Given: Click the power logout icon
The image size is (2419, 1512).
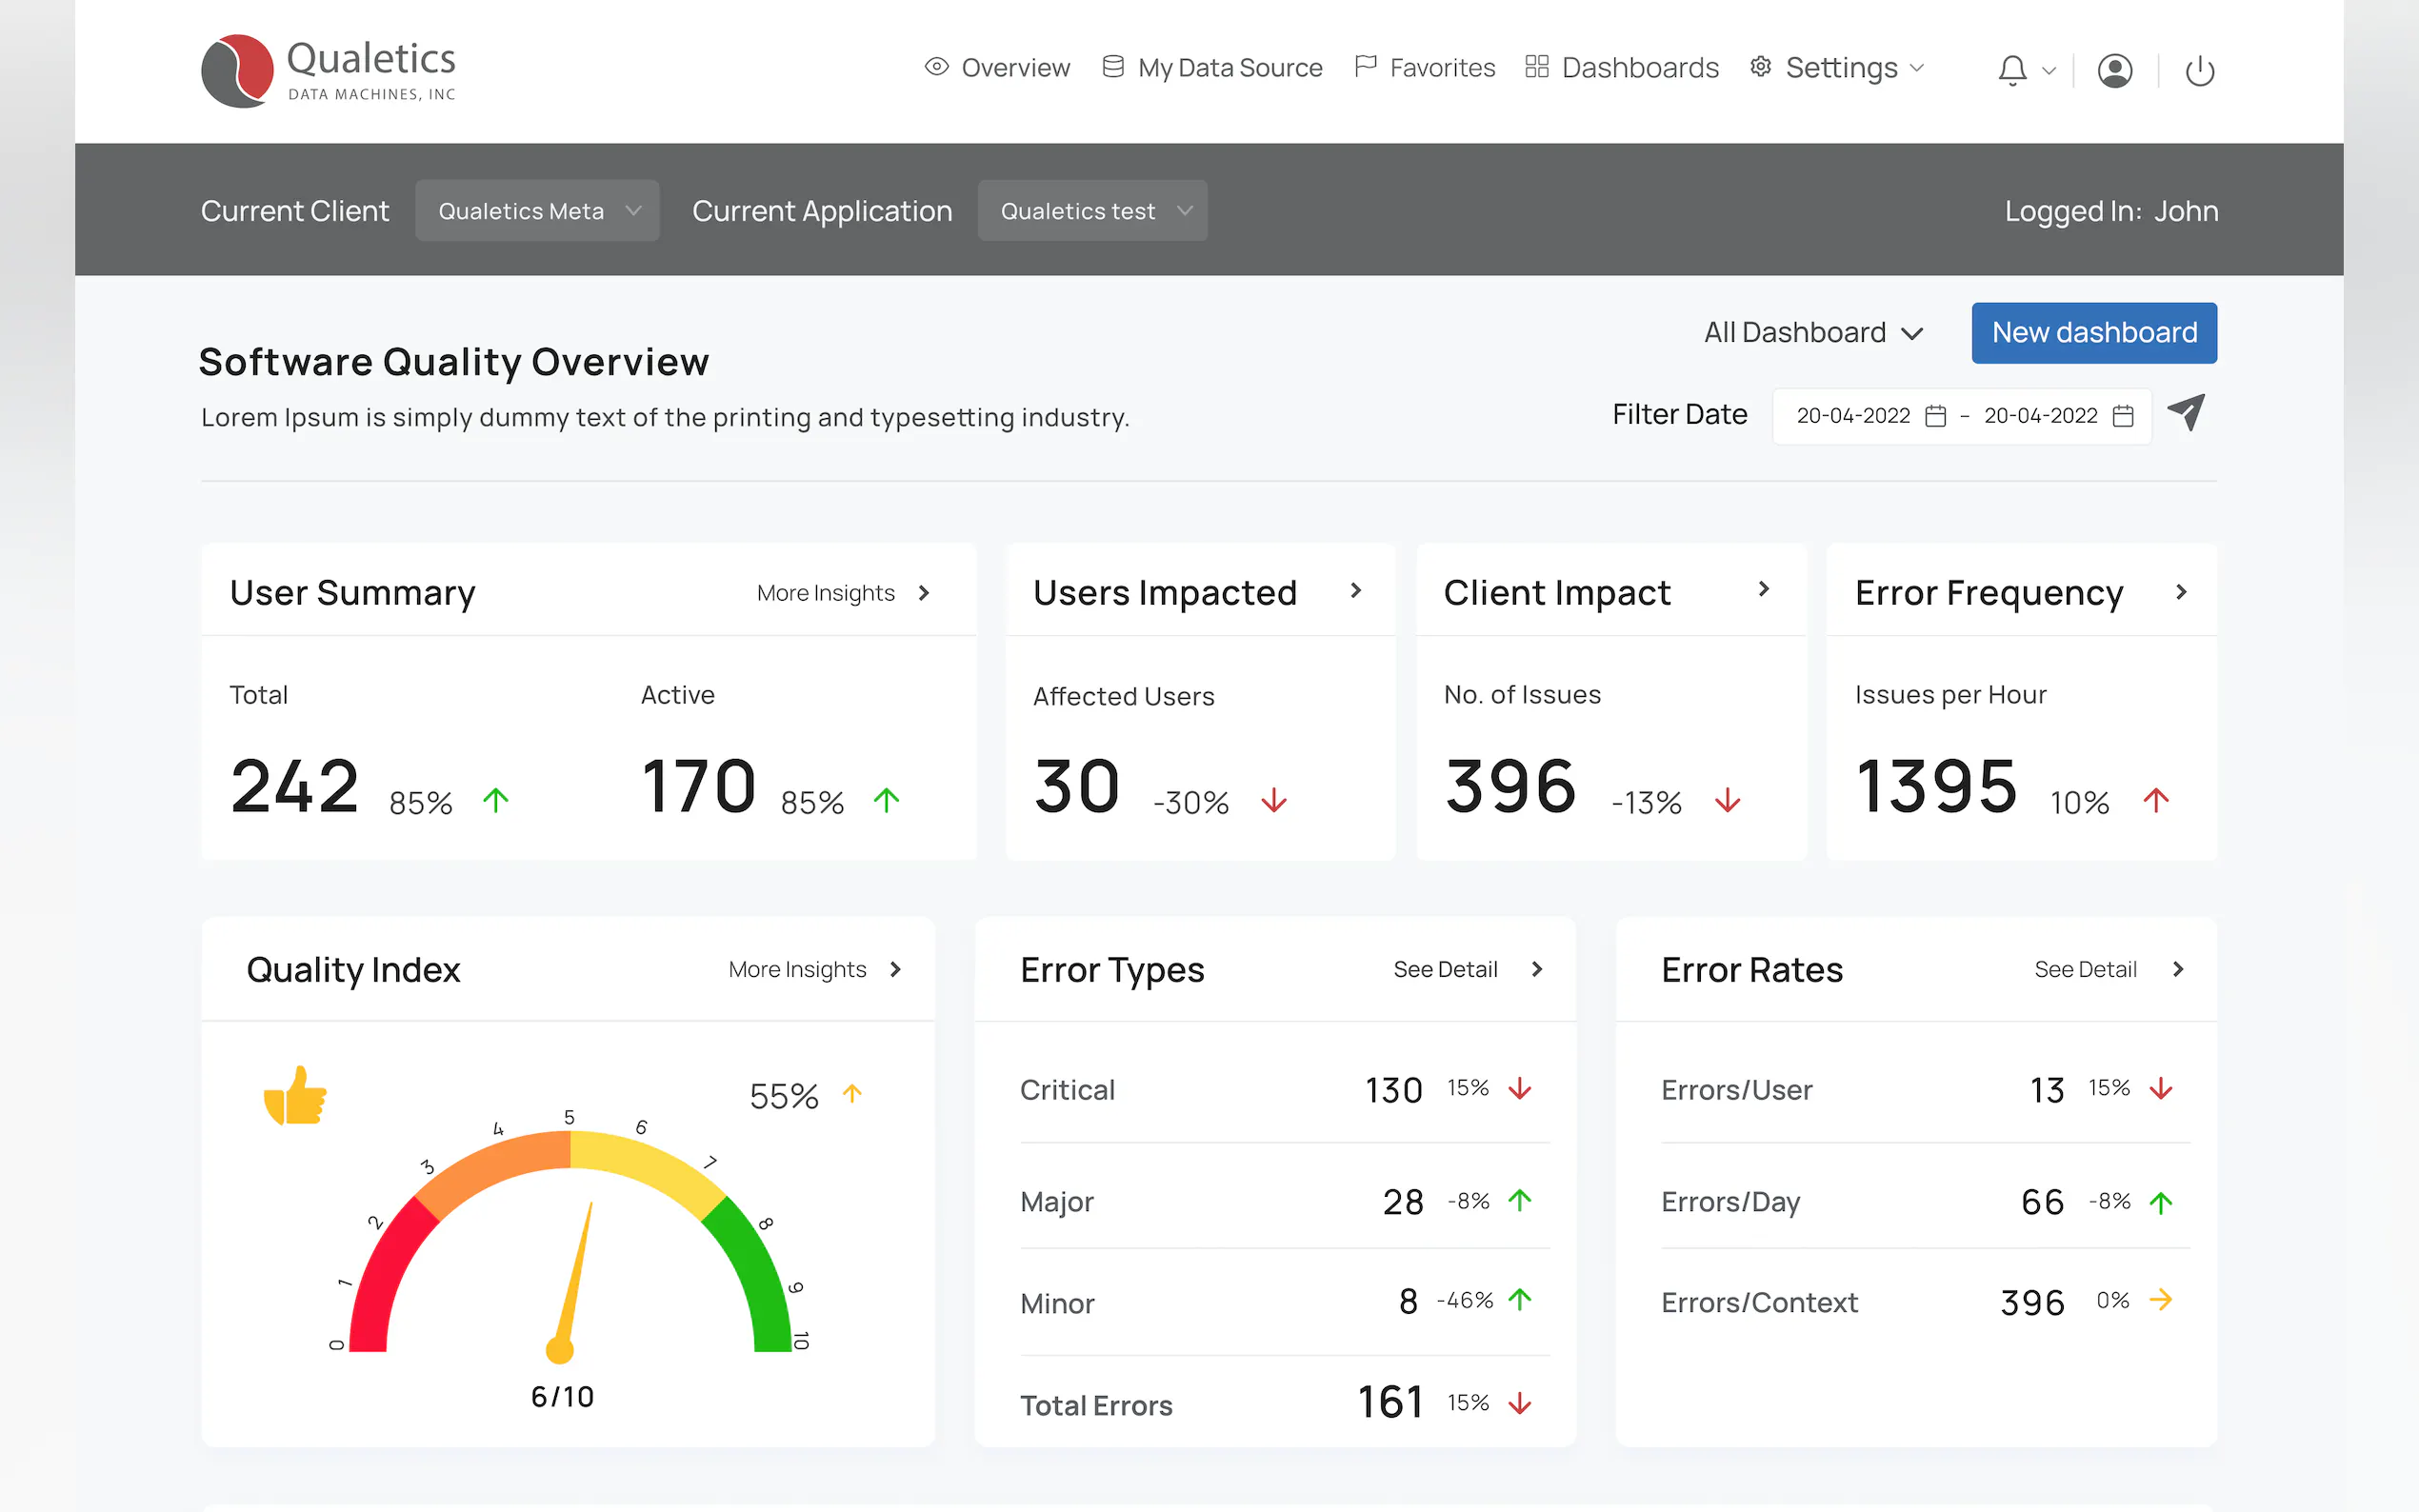Looking at the screenshot, I should click(x=2199, y=71).
